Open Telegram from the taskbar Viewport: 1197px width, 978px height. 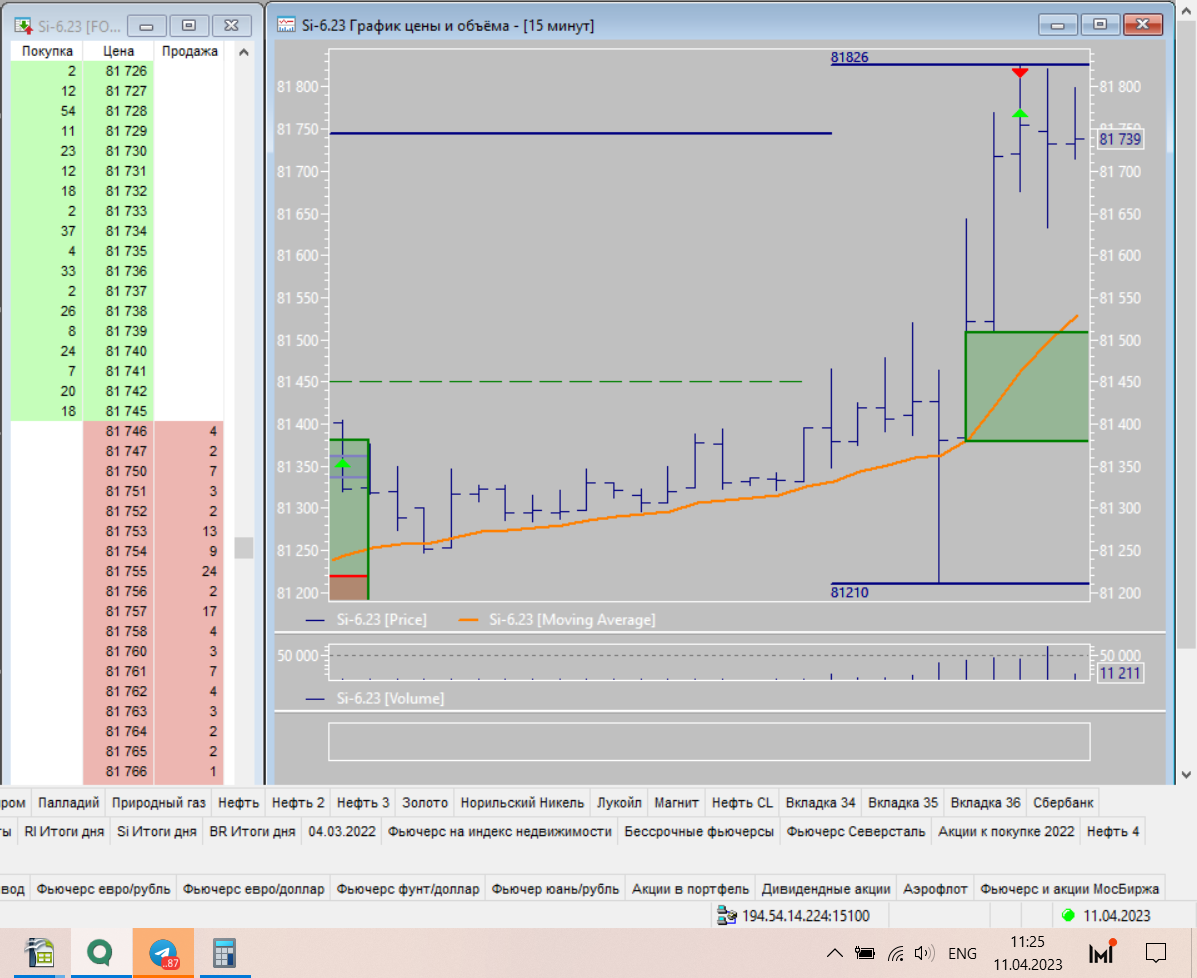tap(163, 953)
